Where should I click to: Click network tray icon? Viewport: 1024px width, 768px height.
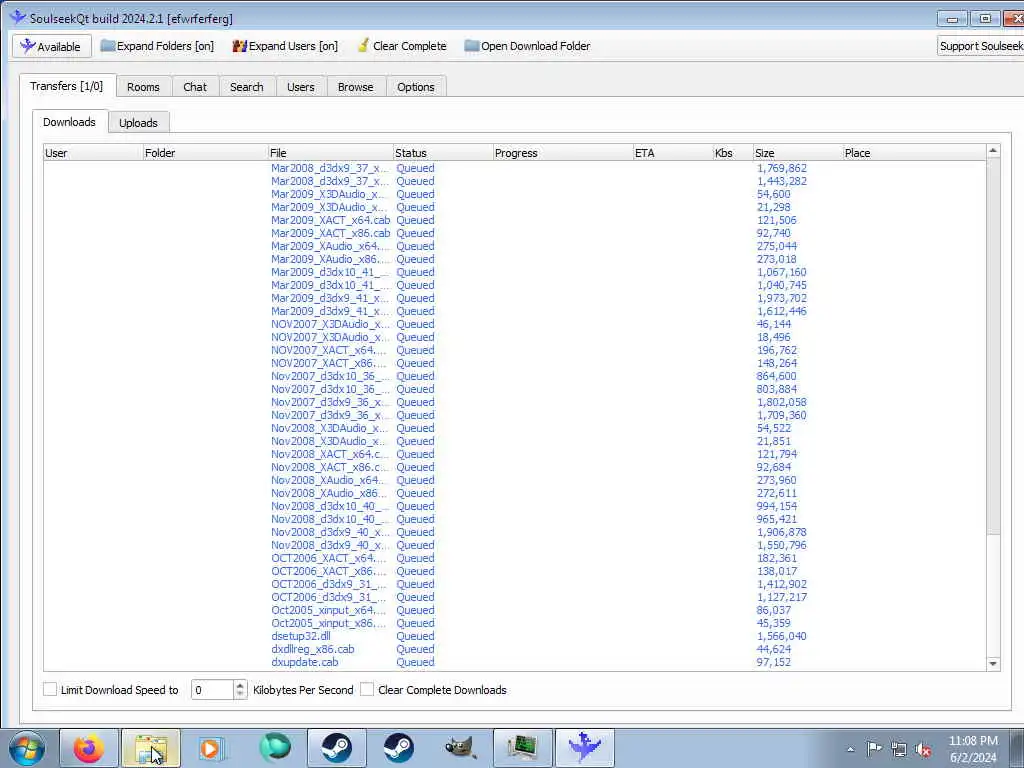tap(899, 749)
